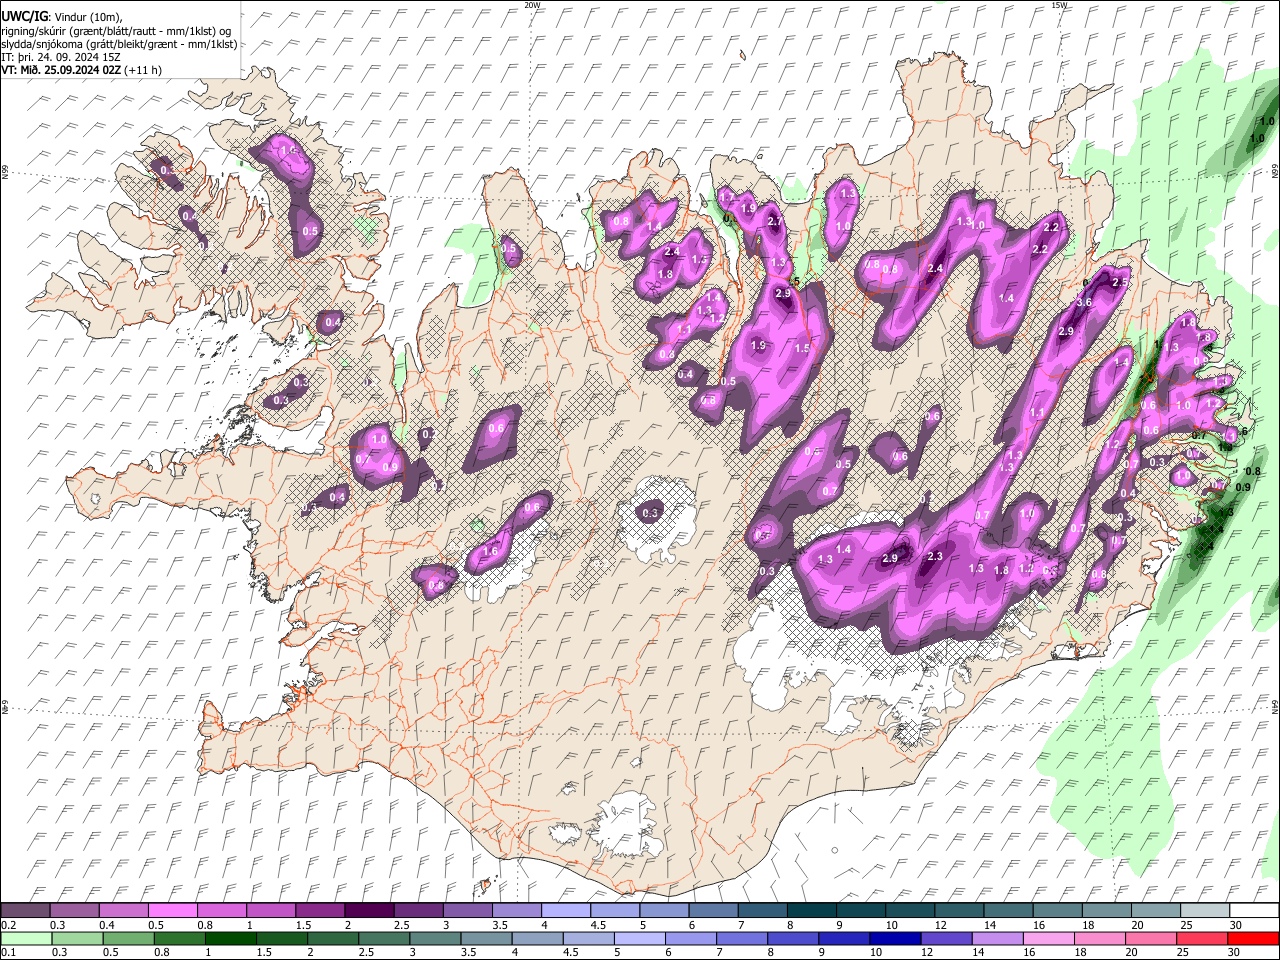Pick the pale gray top swatch between 25 and 30
Viewport: 1280px width, 960px height.
[x=1204, y=911]
